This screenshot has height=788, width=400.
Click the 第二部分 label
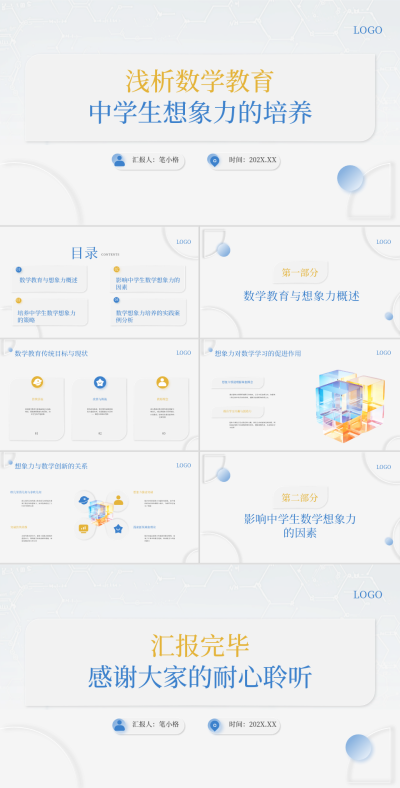pyautogui.click(x=300, y=498)
